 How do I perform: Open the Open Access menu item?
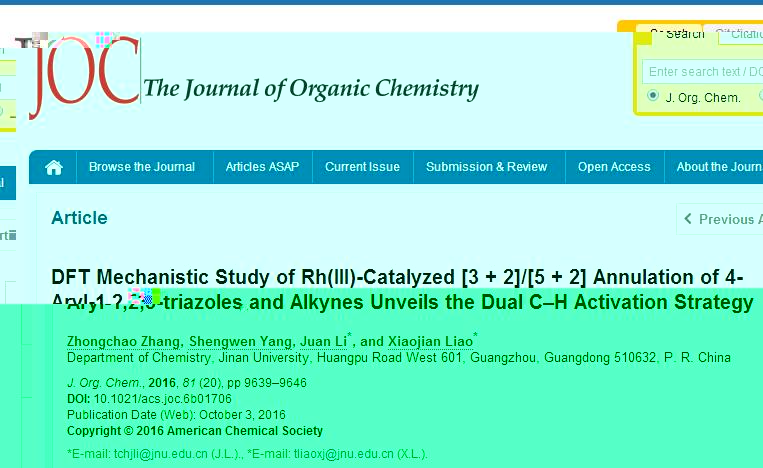coord(614,167)
